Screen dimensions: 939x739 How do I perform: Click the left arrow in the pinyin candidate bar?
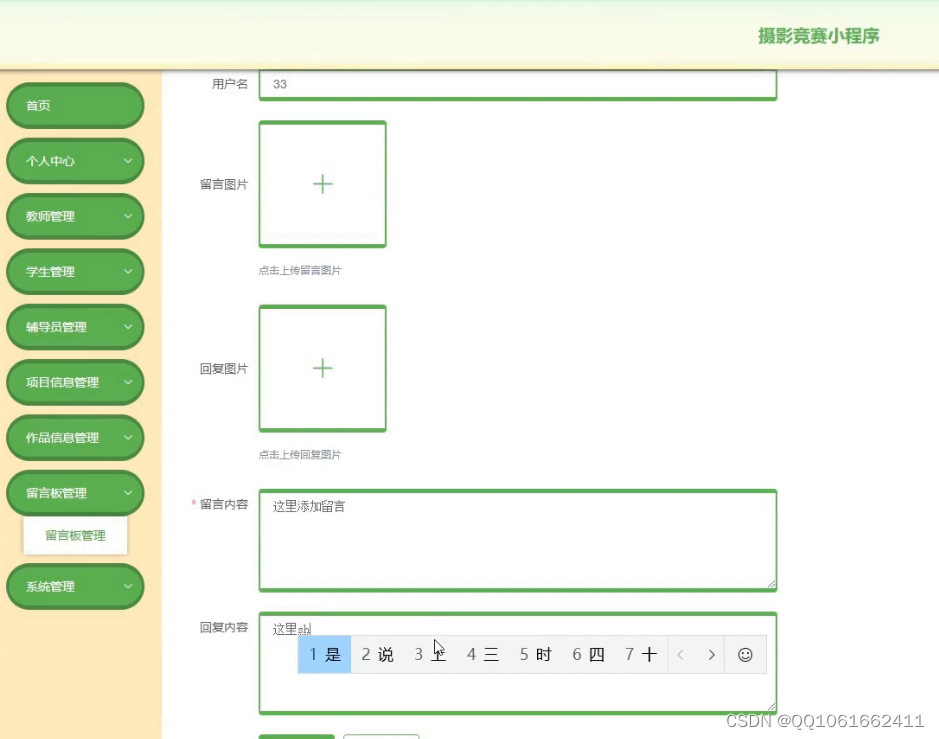coord(680,654)
